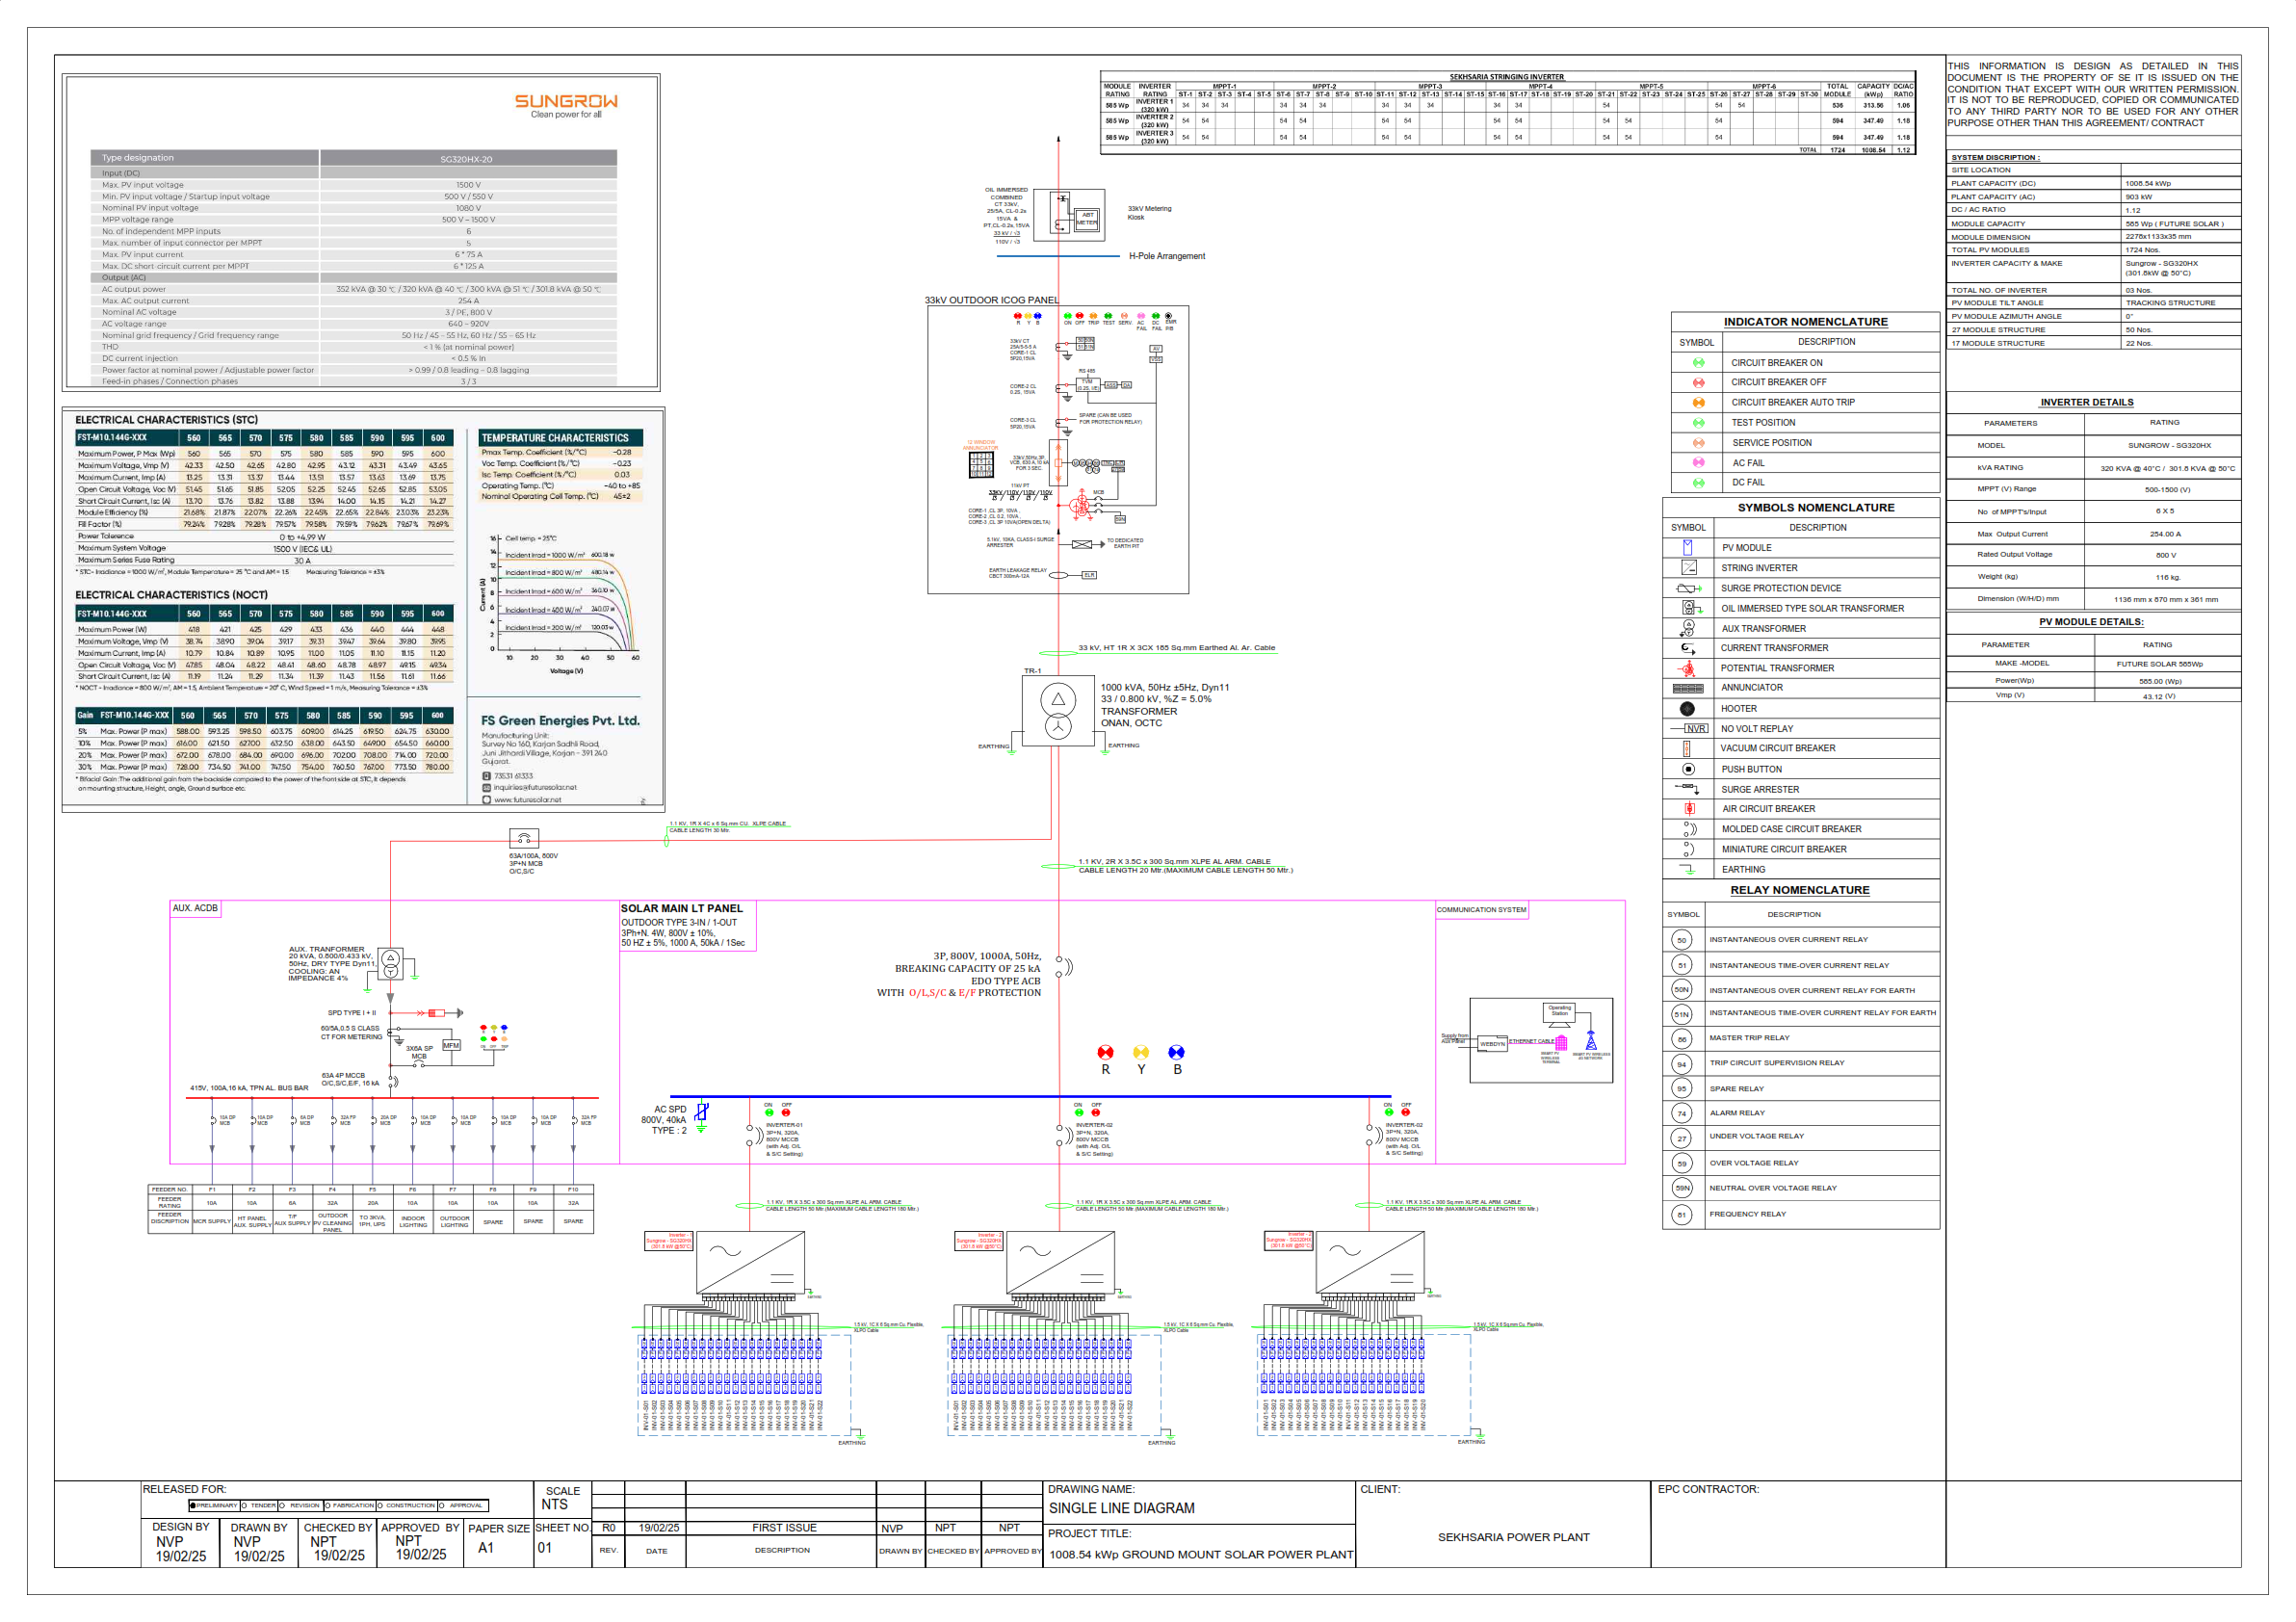Click the Surge Protection Device symbol
This screenshot has height=1622, width=2296.
click(x=1687, y=588)
